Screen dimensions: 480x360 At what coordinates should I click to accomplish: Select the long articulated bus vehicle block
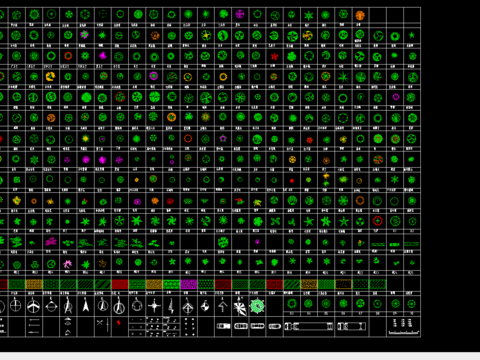(x=309, y=326)
